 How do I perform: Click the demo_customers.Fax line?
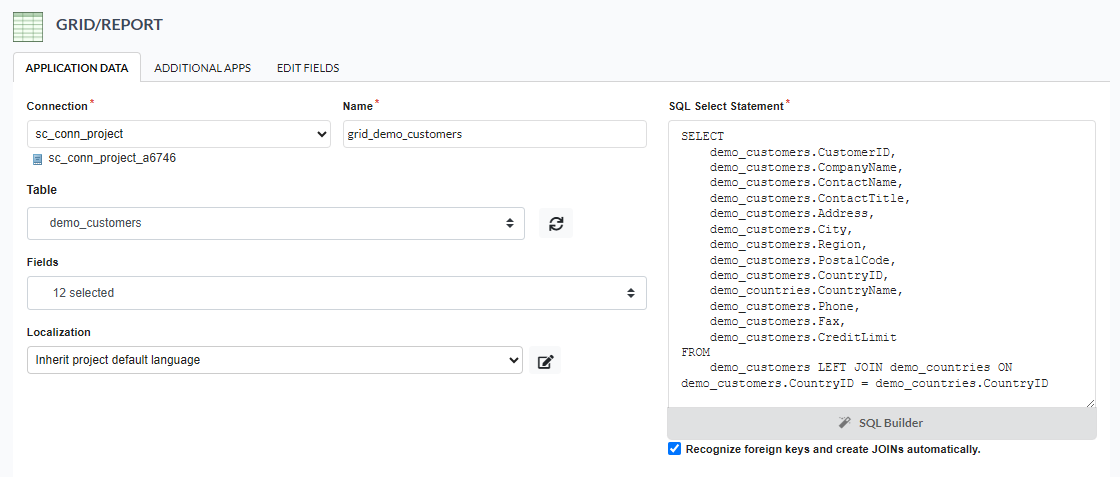coord(778,321)
